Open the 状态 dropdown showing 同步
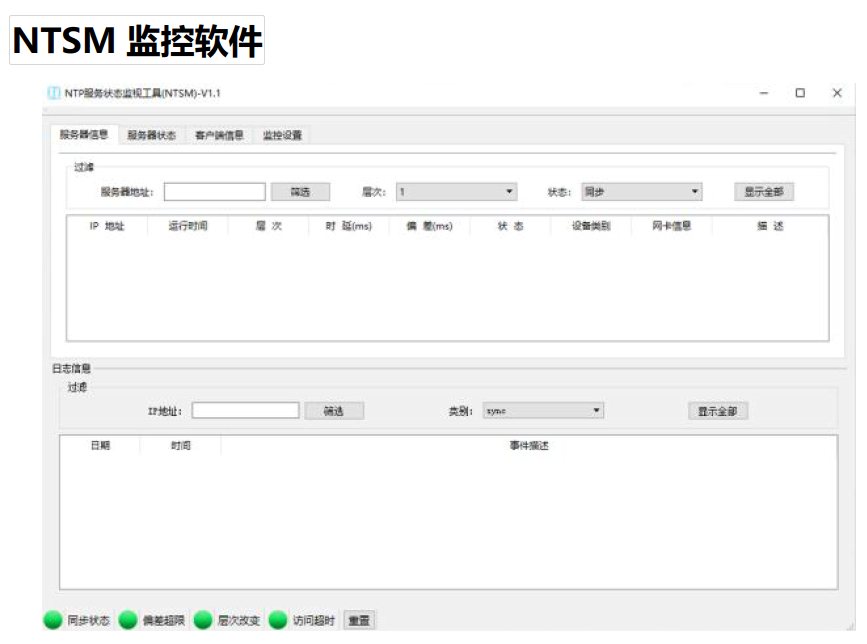The height and width of the screenshot is (644, 867). pos(641,192)
